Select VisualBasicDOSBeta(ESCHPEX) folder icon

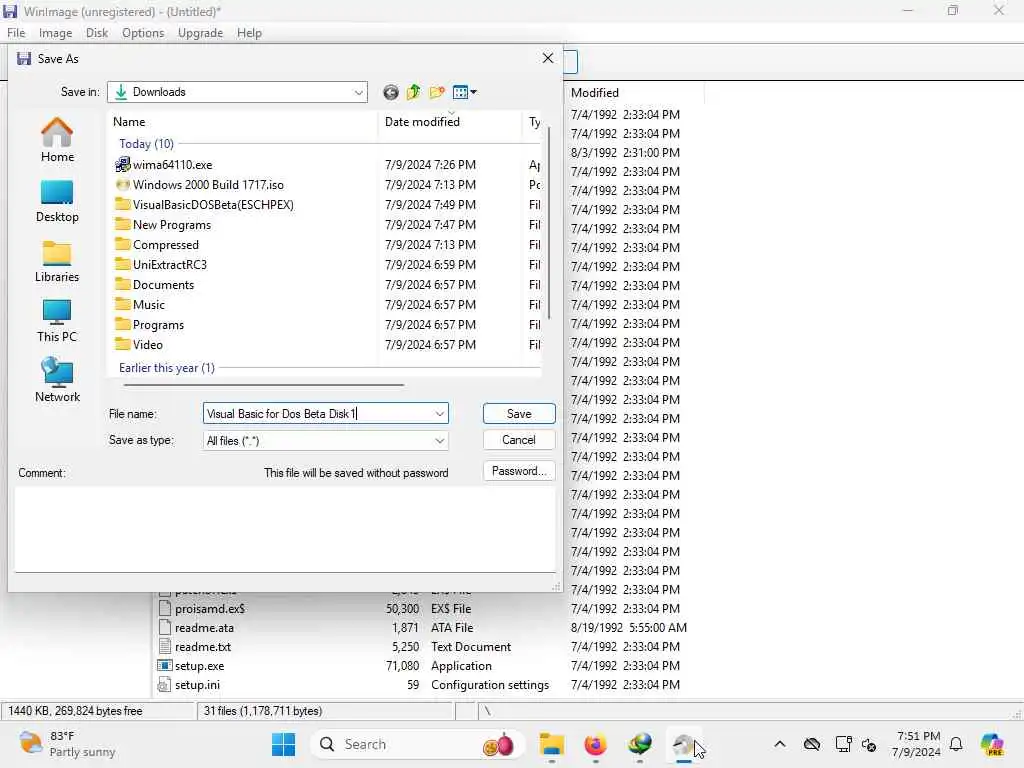click(x=122, y=204)
